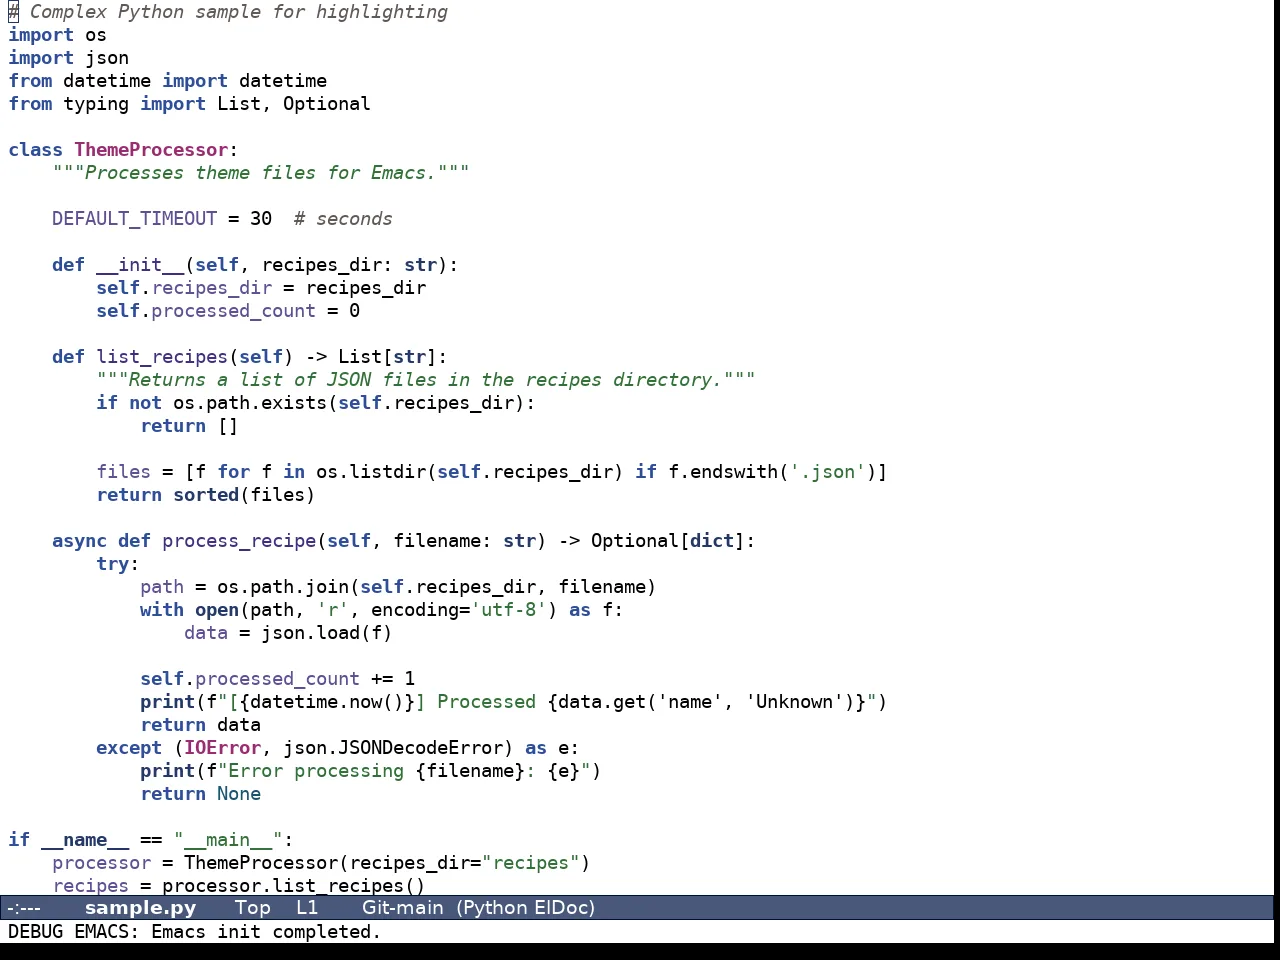
Task: Click self.processed_count = 0 line
Action: point(228,311)
